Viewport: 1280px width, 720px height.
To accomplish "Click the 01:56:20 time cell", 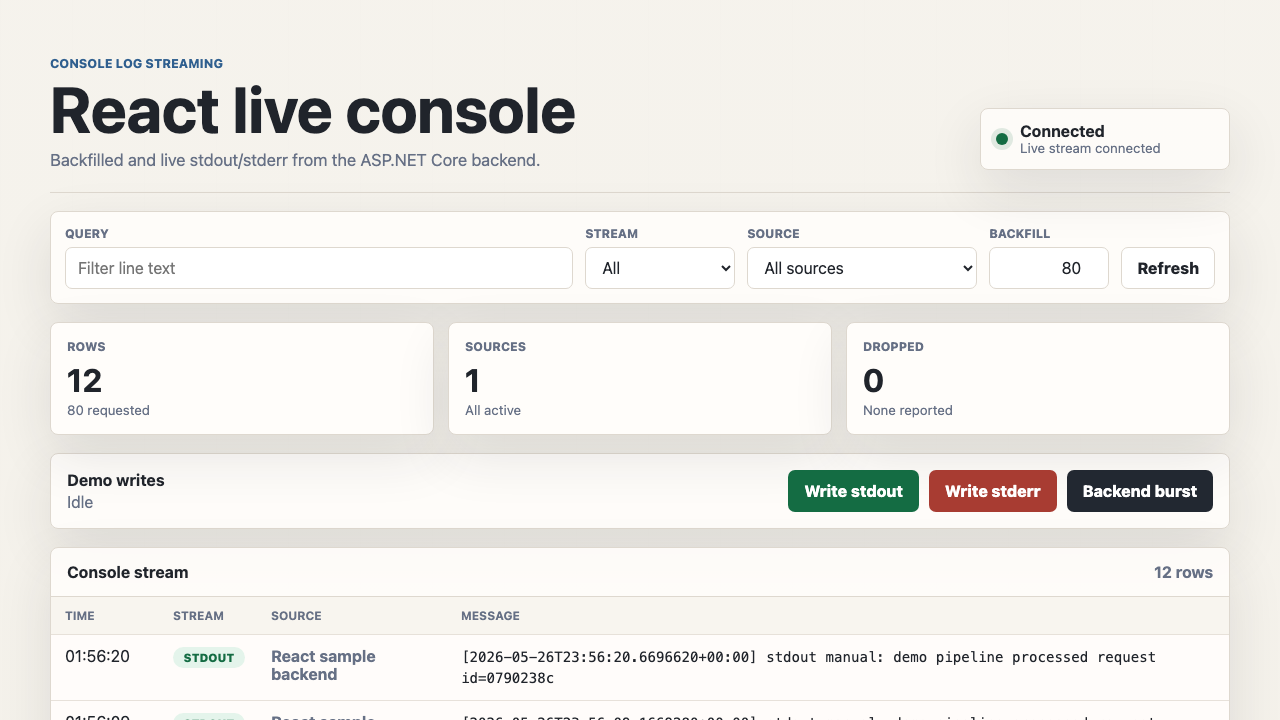I will (98, 656).
